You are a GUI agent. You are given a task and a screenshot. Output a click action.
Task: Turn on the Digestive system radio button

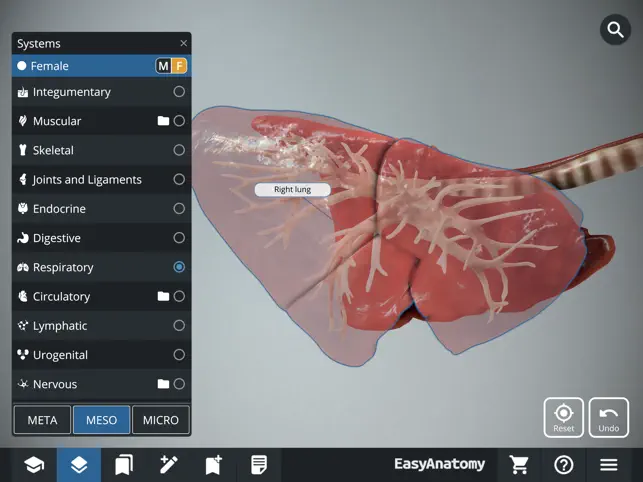[x=179, y=238]
